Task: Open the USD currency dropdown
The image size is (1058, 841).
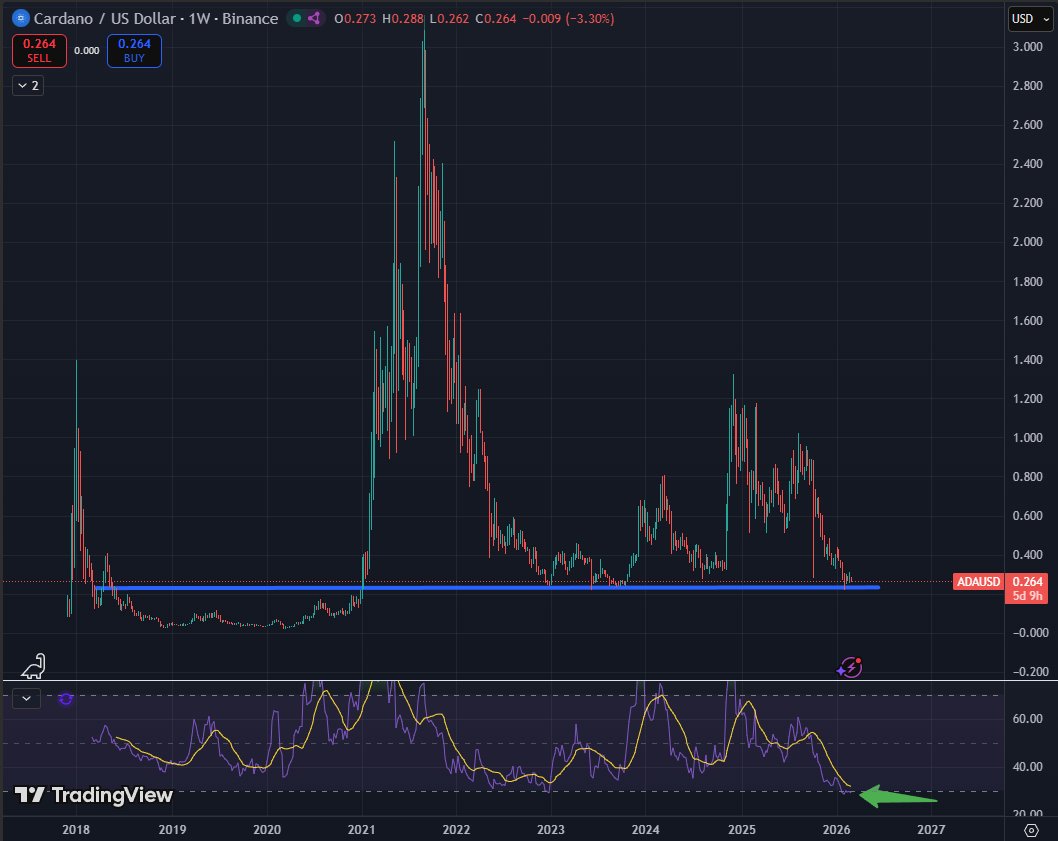Action: point(1030,19)
